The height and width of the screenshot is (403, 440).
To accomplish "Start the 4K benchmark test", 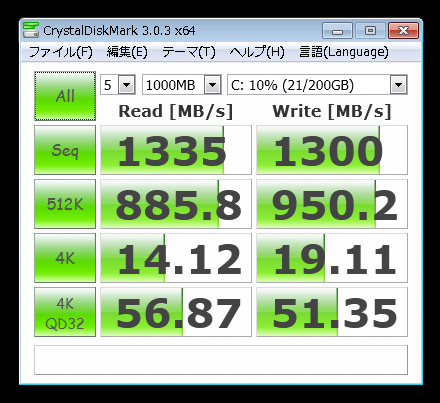I will (65, 258).
